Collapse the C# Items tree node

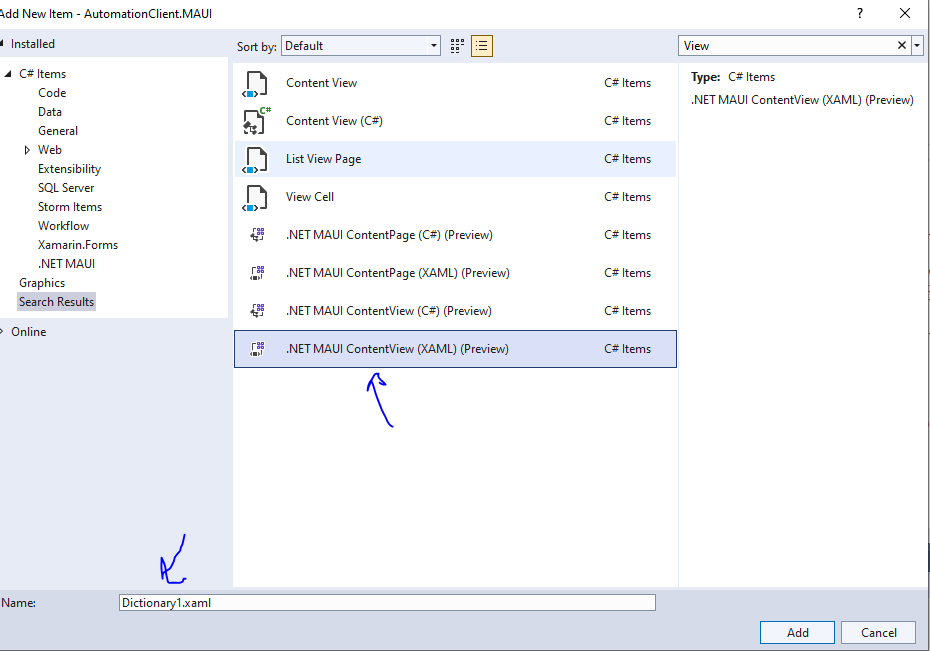(x=8, y=74)
